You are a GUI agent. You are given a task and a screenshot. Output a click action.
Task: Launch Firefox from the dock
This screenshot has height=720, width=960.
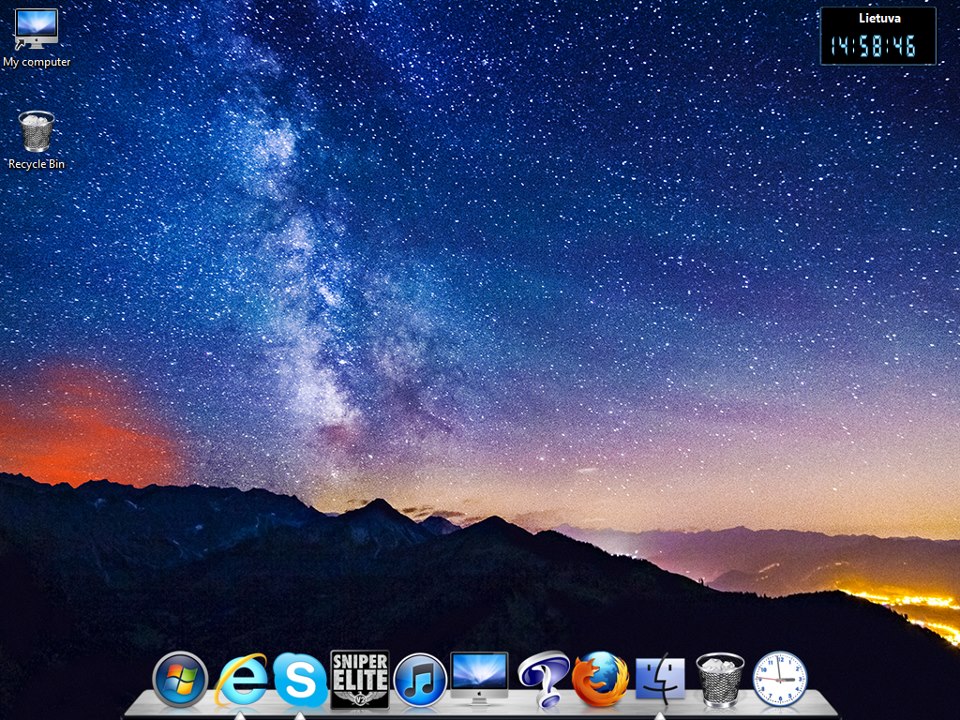coord(601,680)
